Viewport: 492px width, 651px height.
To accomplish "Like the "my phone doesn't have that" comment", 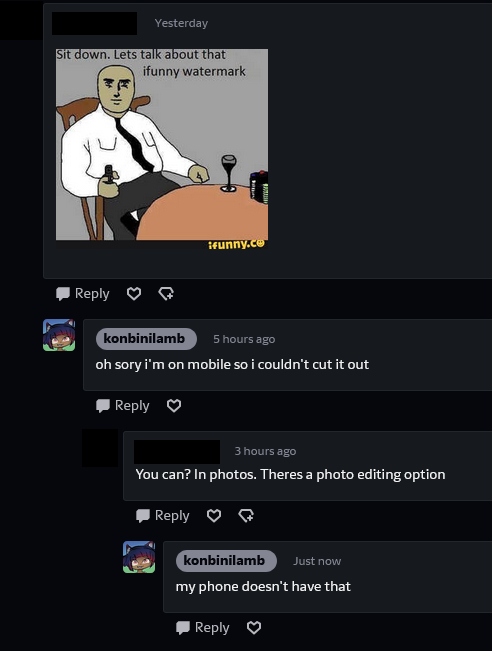I will coord(254,627).
